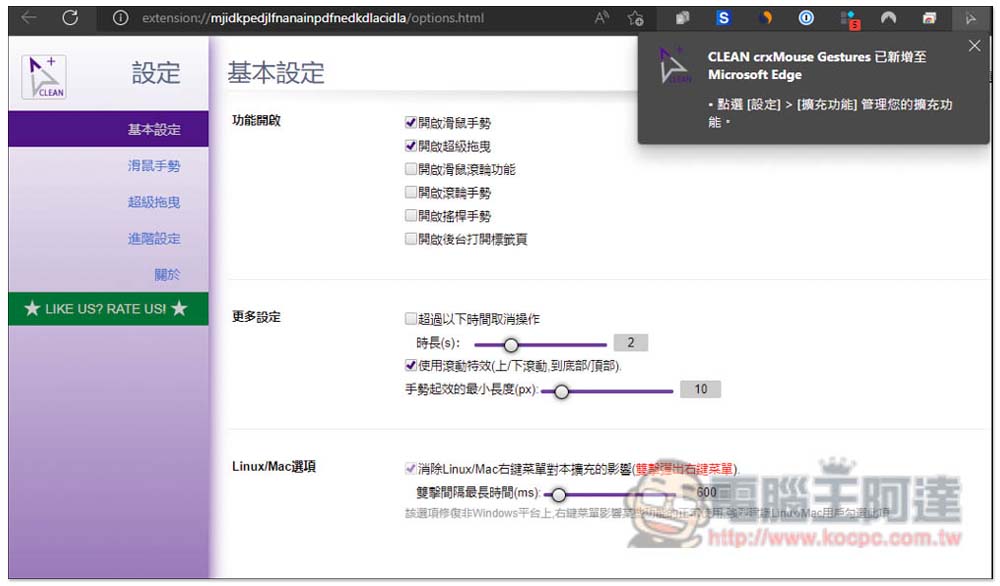
Task: Uncheck 使用滾動特效 checkbox
Action: click(x=411, y=365)
